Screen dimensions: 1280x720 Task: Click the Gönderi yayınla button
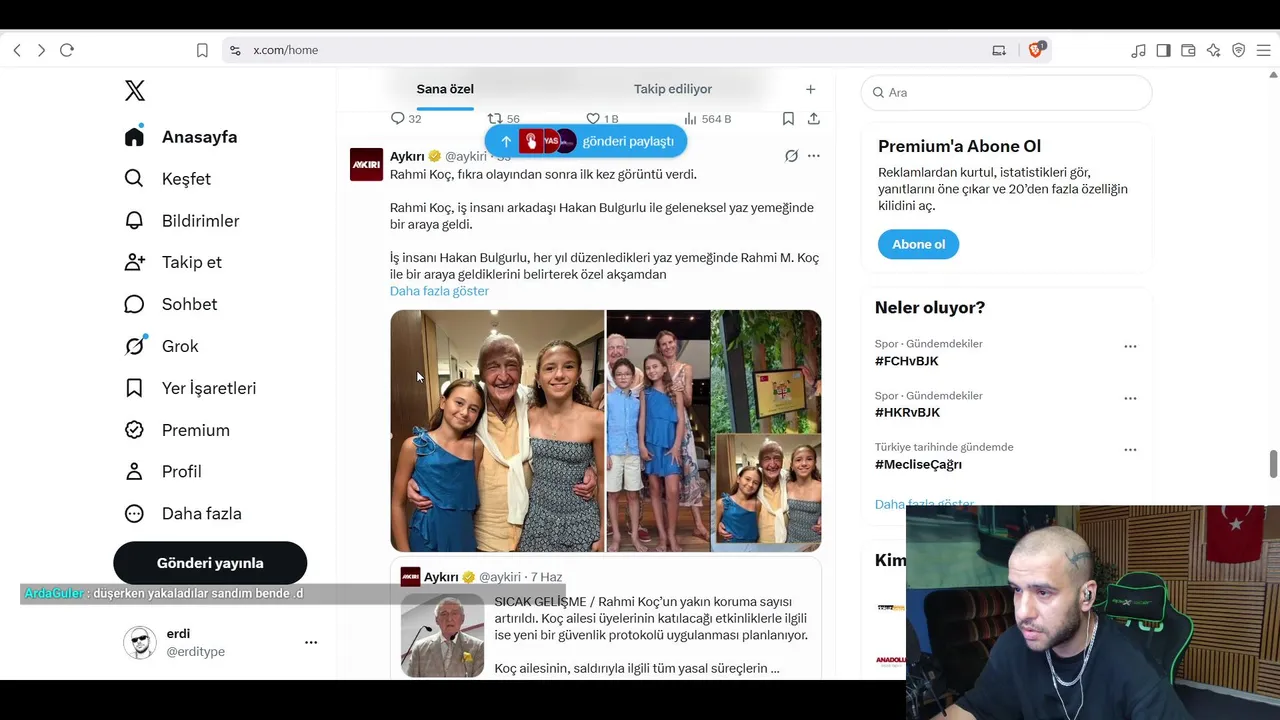click(210, 563)
